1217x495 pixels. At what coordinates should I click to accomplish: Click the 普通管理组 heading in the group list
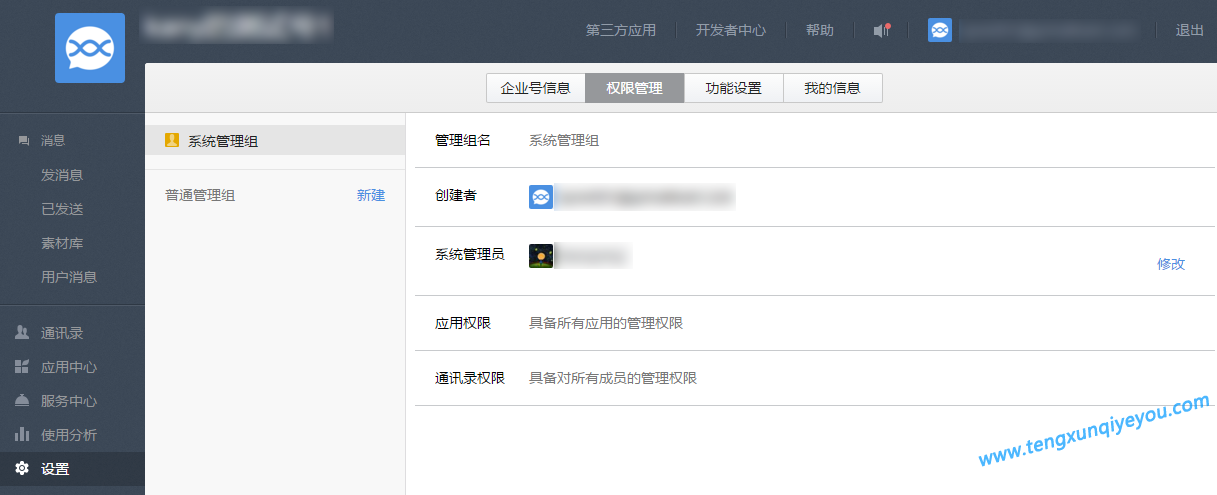pyautogui.click(x=200, y=195)
